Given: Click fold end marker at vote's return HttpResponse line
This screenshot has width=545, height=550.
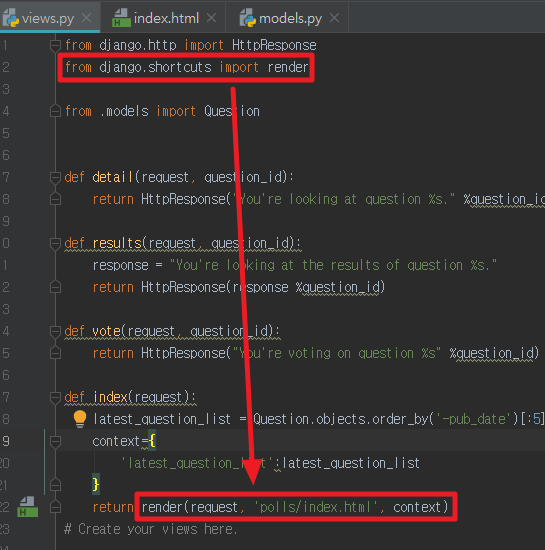Looking at the screenshot, I should click(x=55, y=353).
